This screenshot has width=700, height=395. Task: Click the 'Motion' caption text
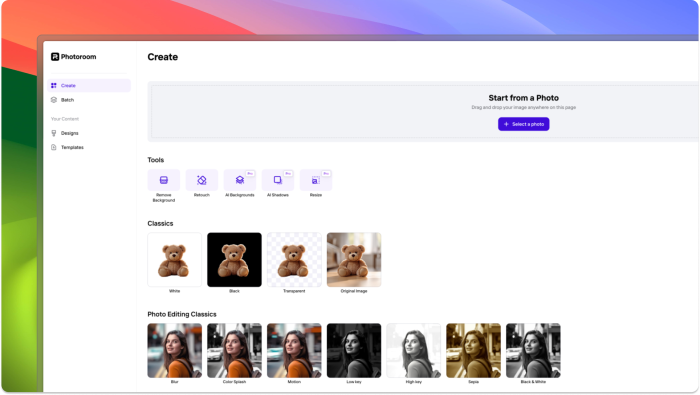(294, 382)
